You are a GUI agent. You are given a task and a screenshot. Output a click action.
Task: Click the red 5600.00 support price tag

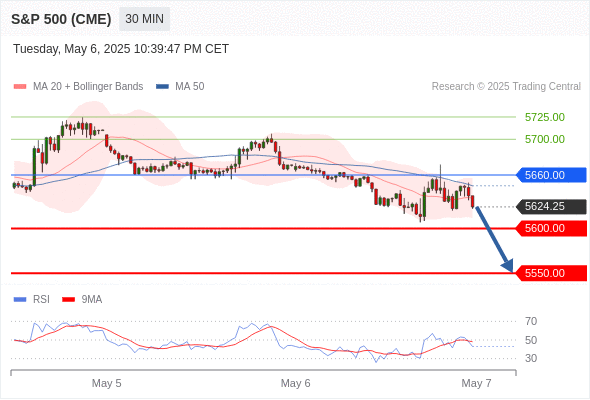(x=551, y=228)
